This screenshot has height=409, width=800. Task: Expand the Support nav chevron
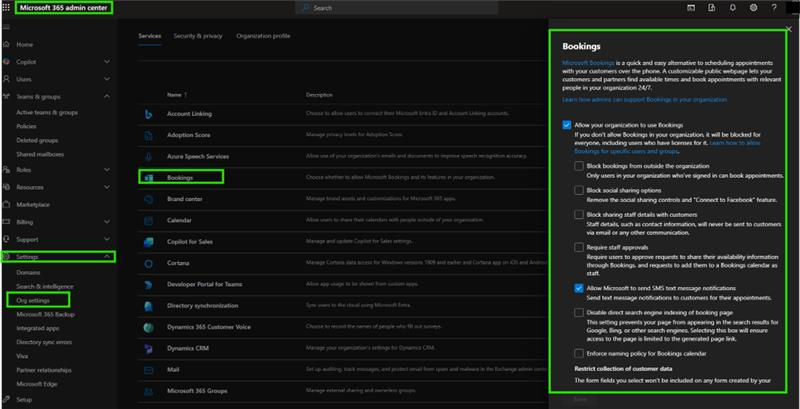[x=107, y=239]
